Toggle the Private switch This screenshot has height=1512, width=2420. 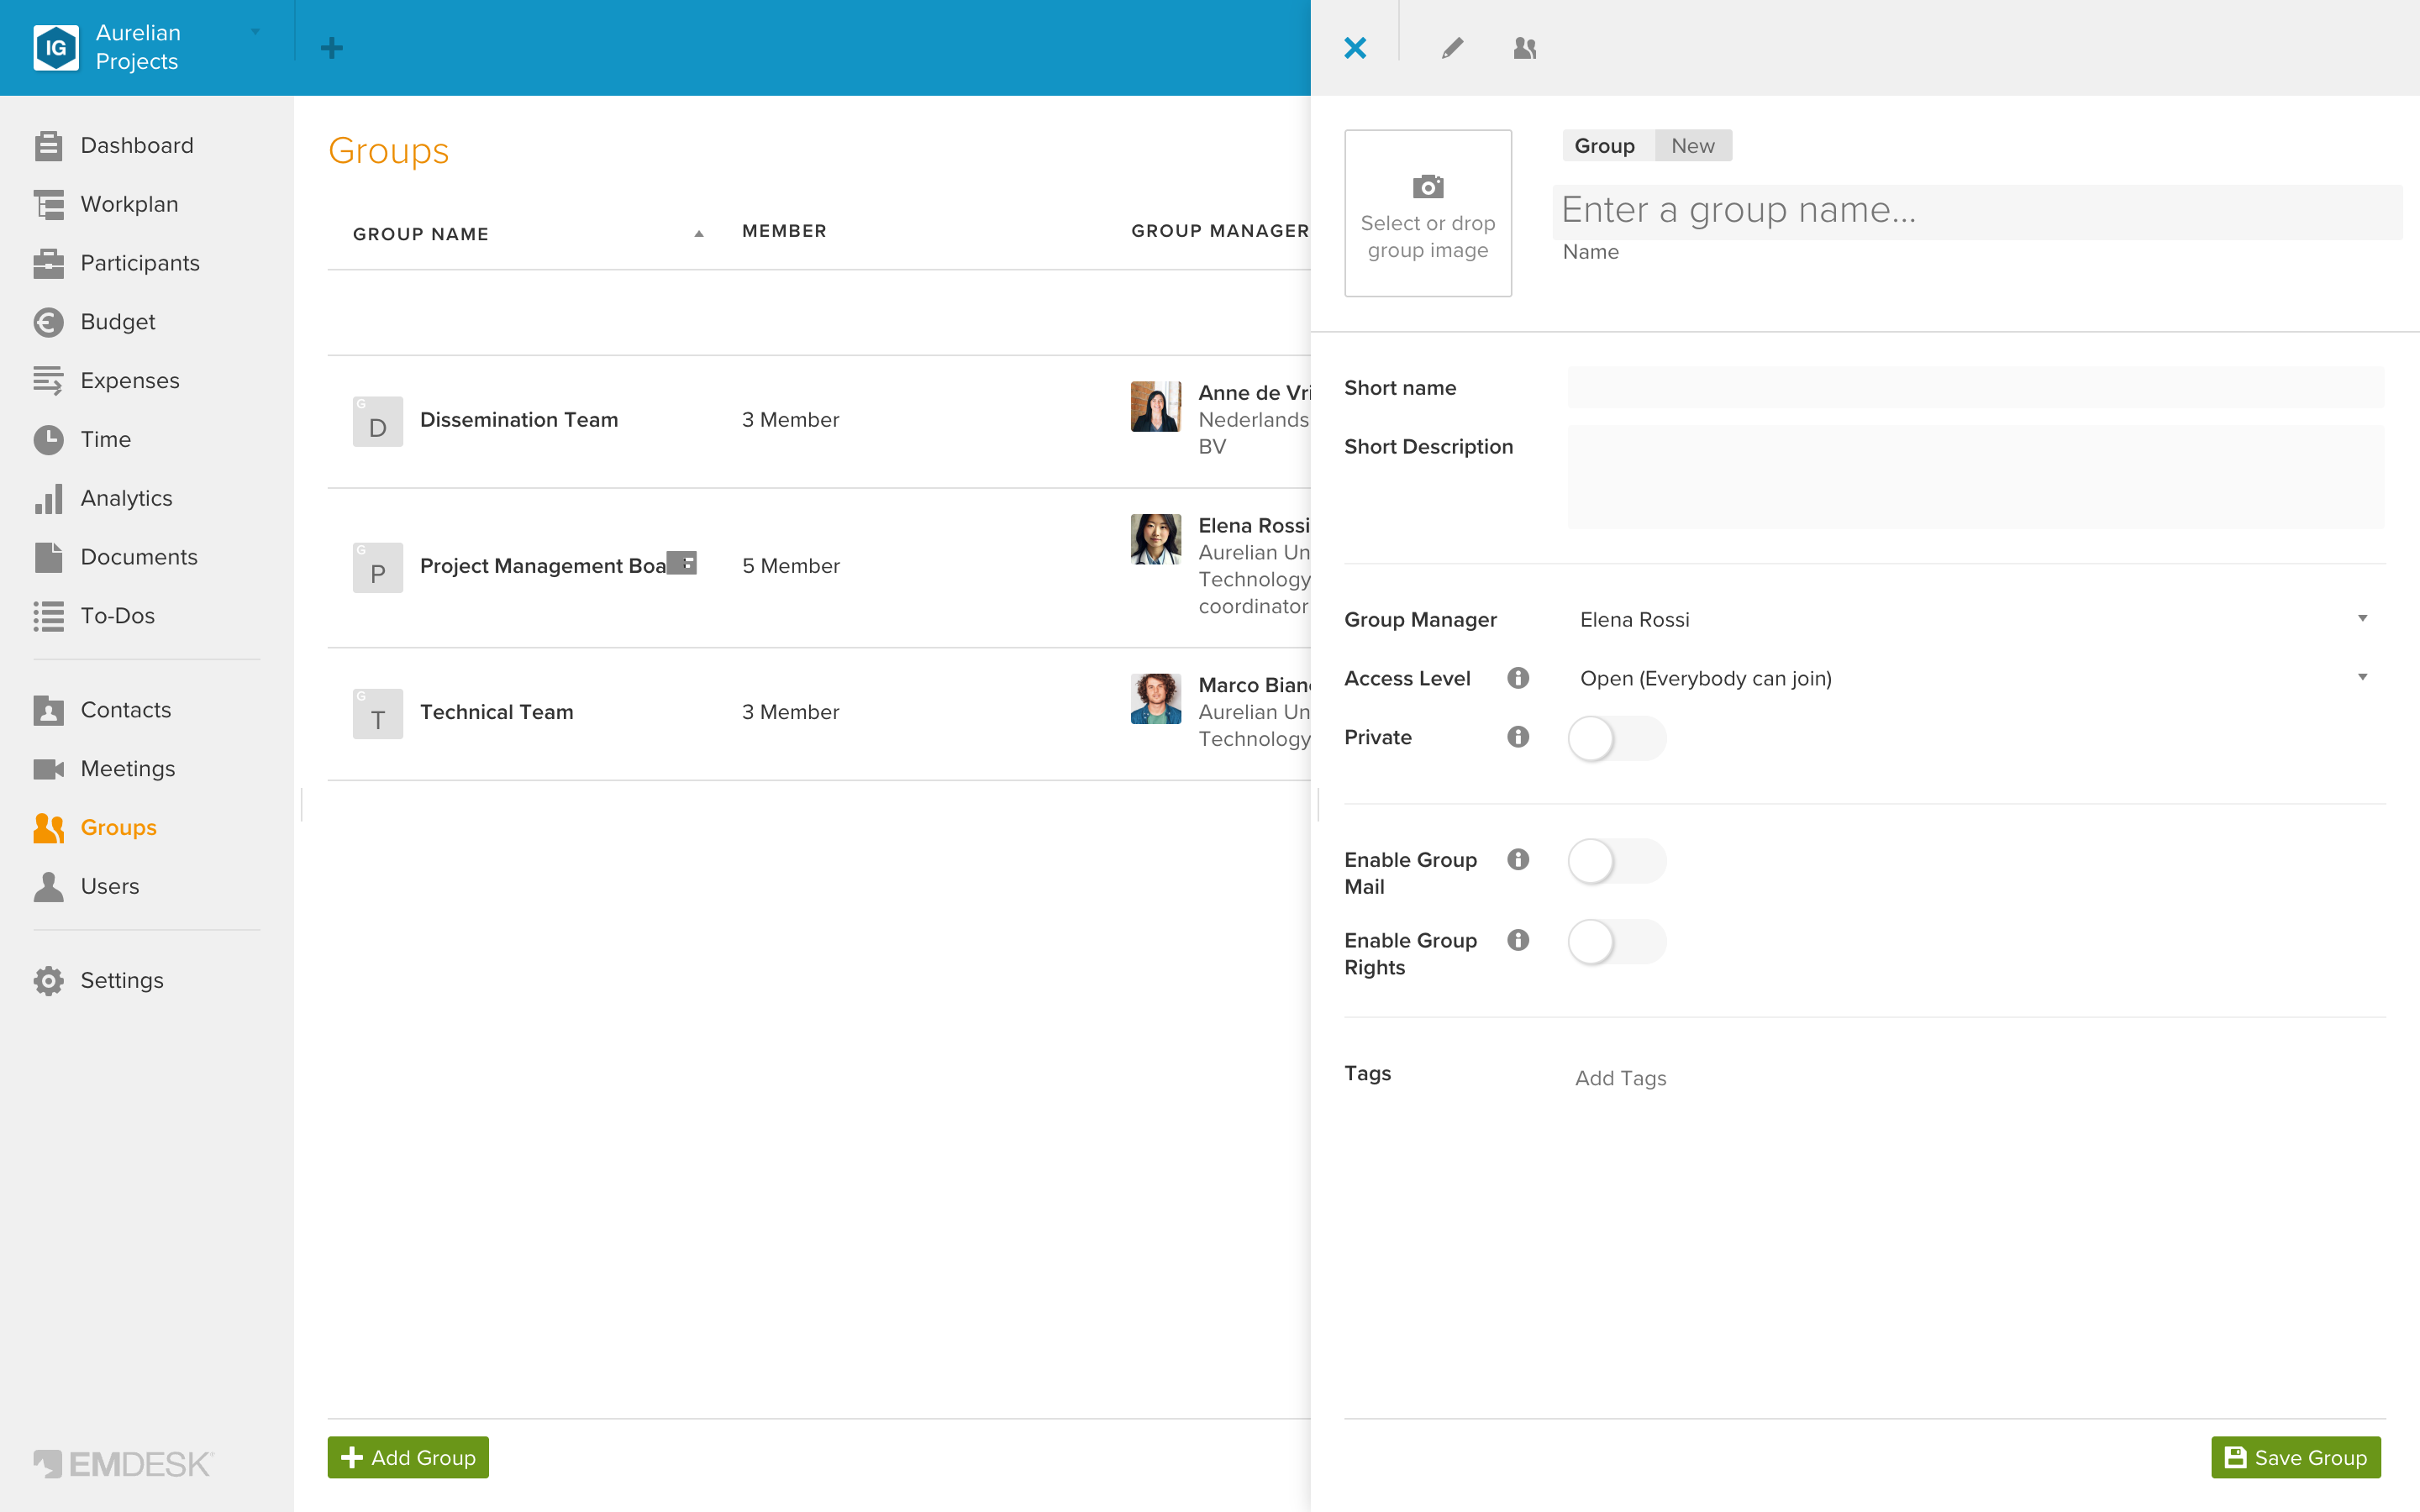click(x=1616, y=739)
